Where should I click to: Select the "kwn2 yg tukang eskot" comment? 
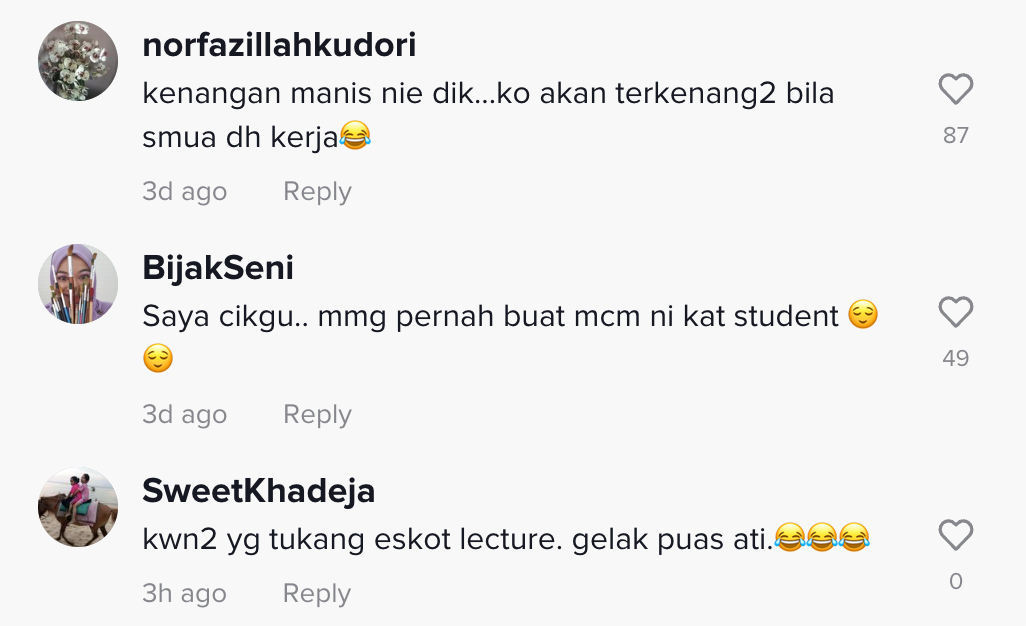(457, 541)
